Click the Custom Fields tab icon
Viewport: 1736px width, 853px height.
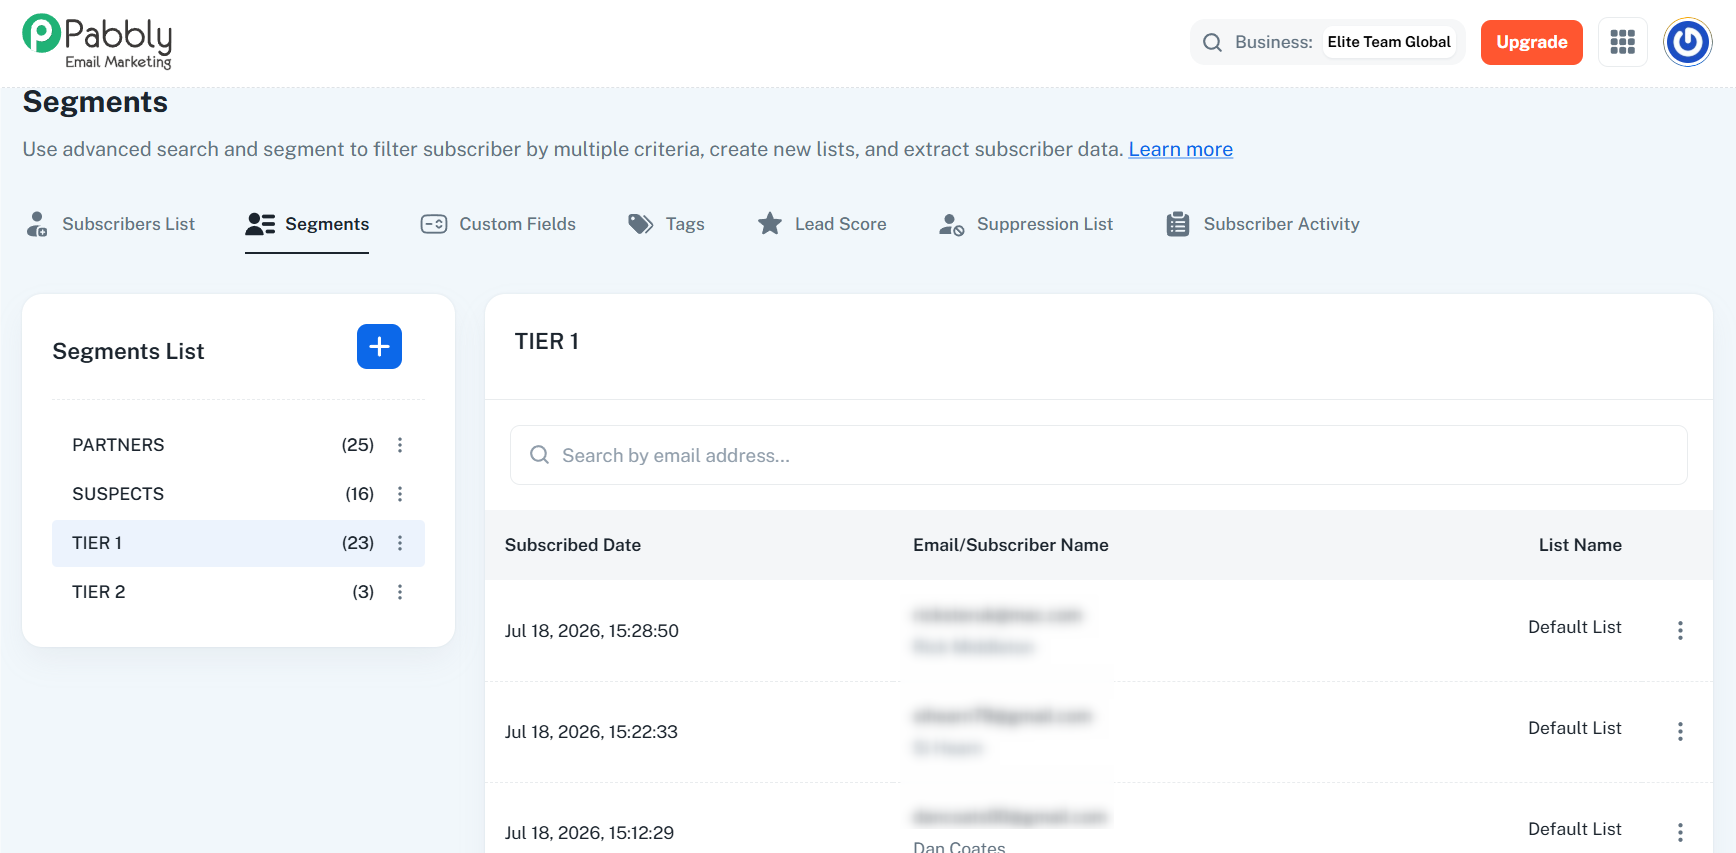434,224
